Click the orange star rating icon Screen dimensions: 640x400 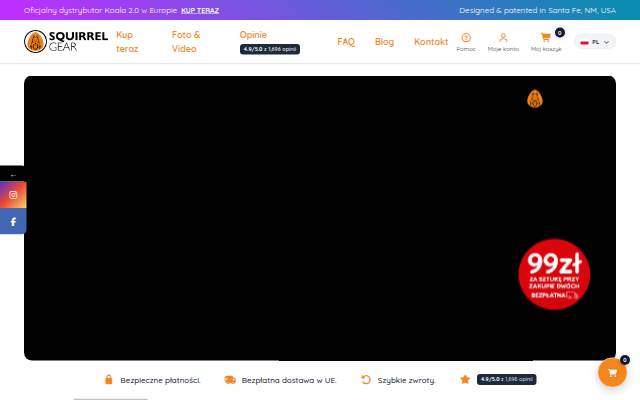tap(465, 380)
